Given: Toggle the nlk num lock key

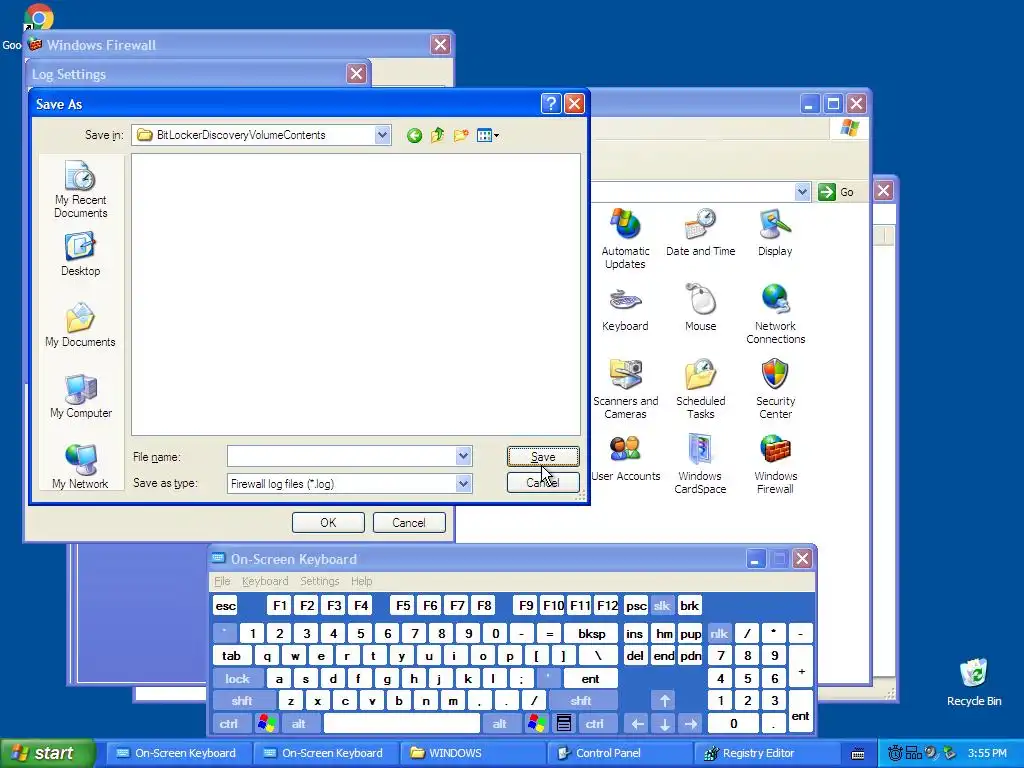Looking at the screenshot, I should pos(718,633).
